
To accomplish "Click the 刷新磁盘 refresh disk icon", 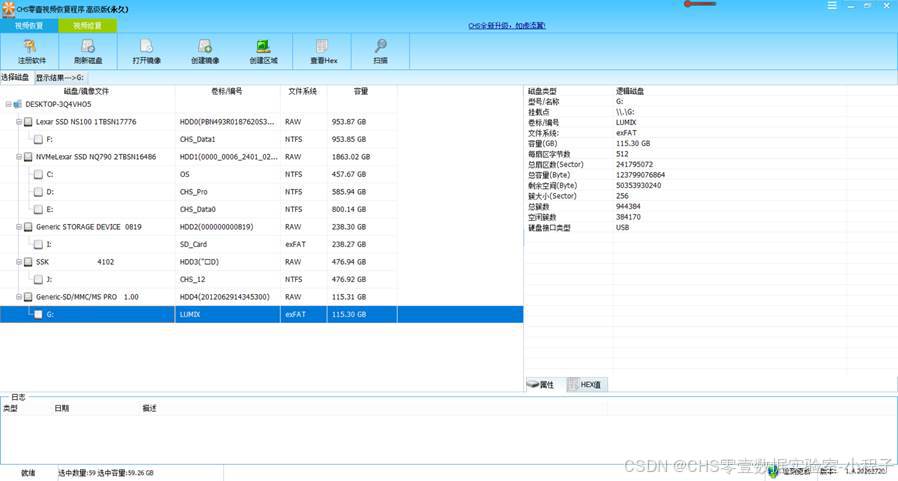I will point(88,46).
